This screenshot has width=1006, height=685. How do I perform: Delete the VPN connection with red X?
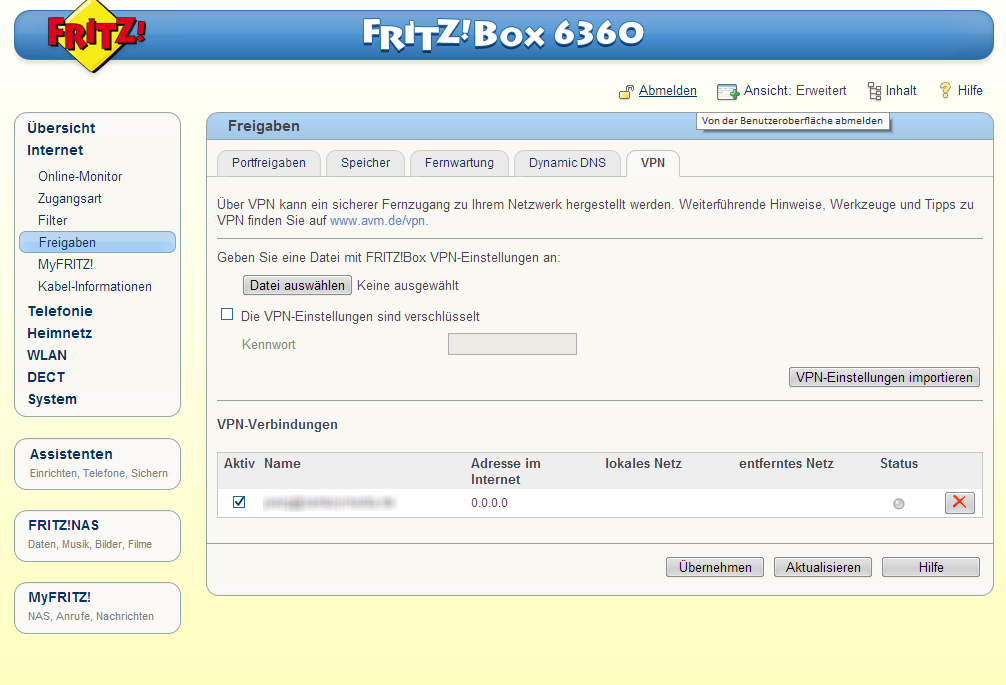[x=959, y=502]
